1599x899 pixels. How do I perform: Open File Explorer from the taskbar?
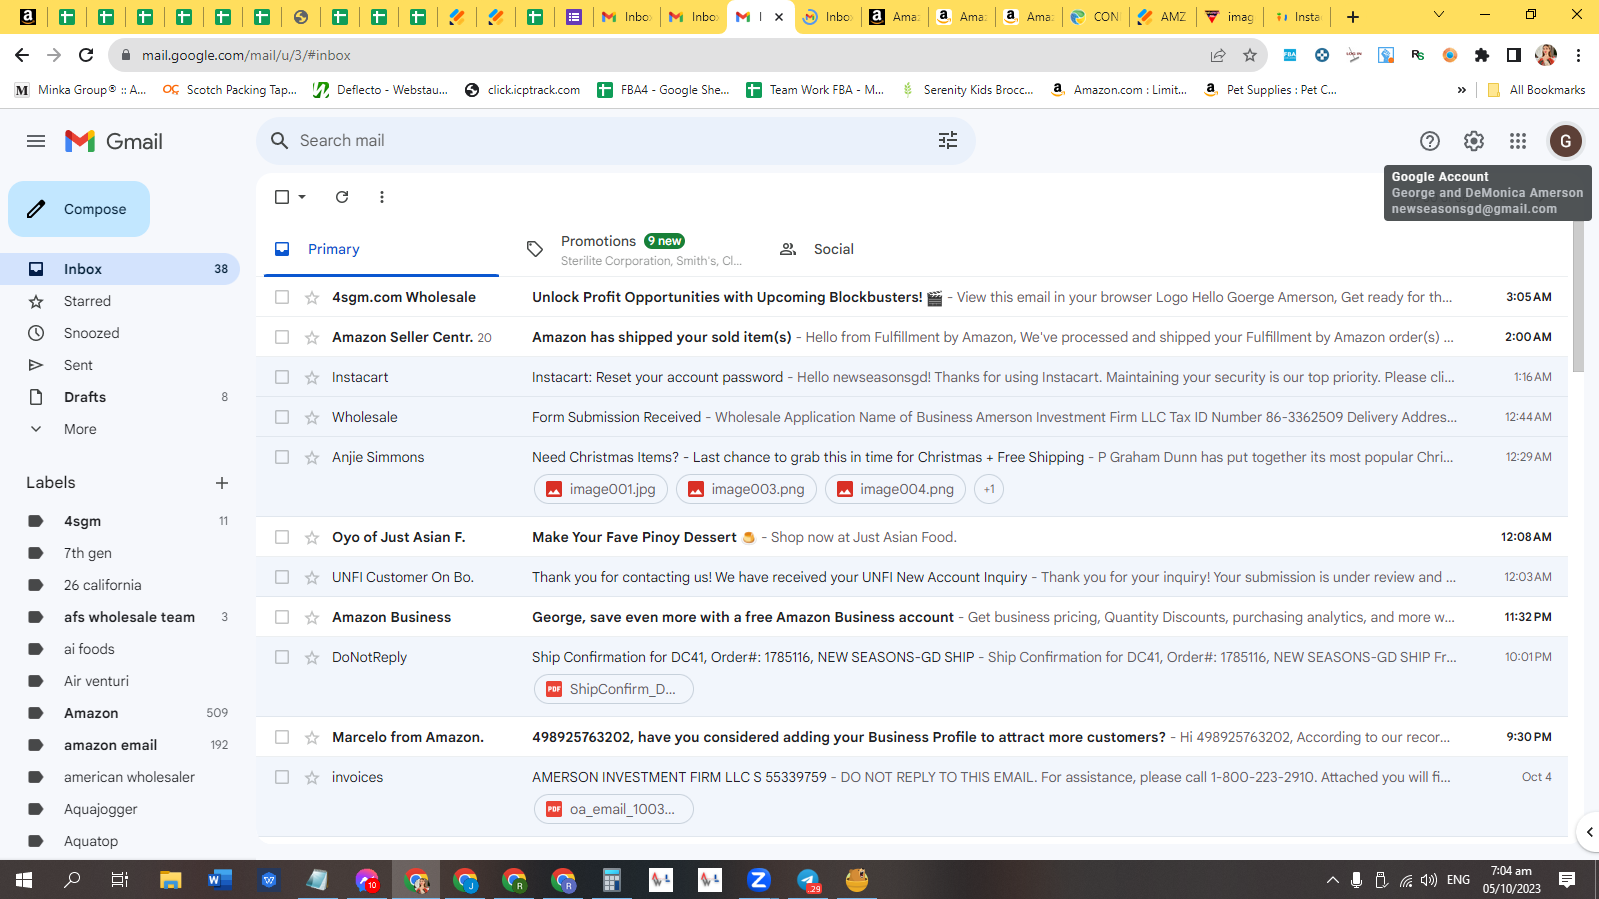[x=171, y=880]
